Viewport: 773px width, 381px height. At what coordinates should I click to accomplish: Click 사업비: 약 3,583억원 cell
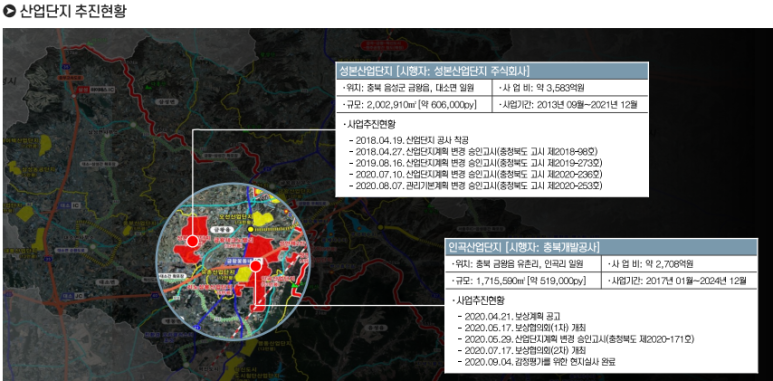coord(569,88)
